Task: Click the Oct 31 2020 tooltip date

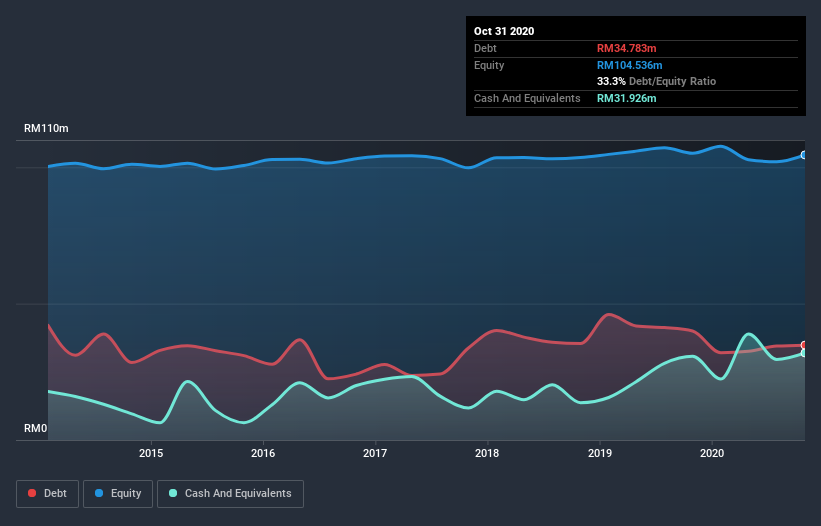Action: point(504,31)
